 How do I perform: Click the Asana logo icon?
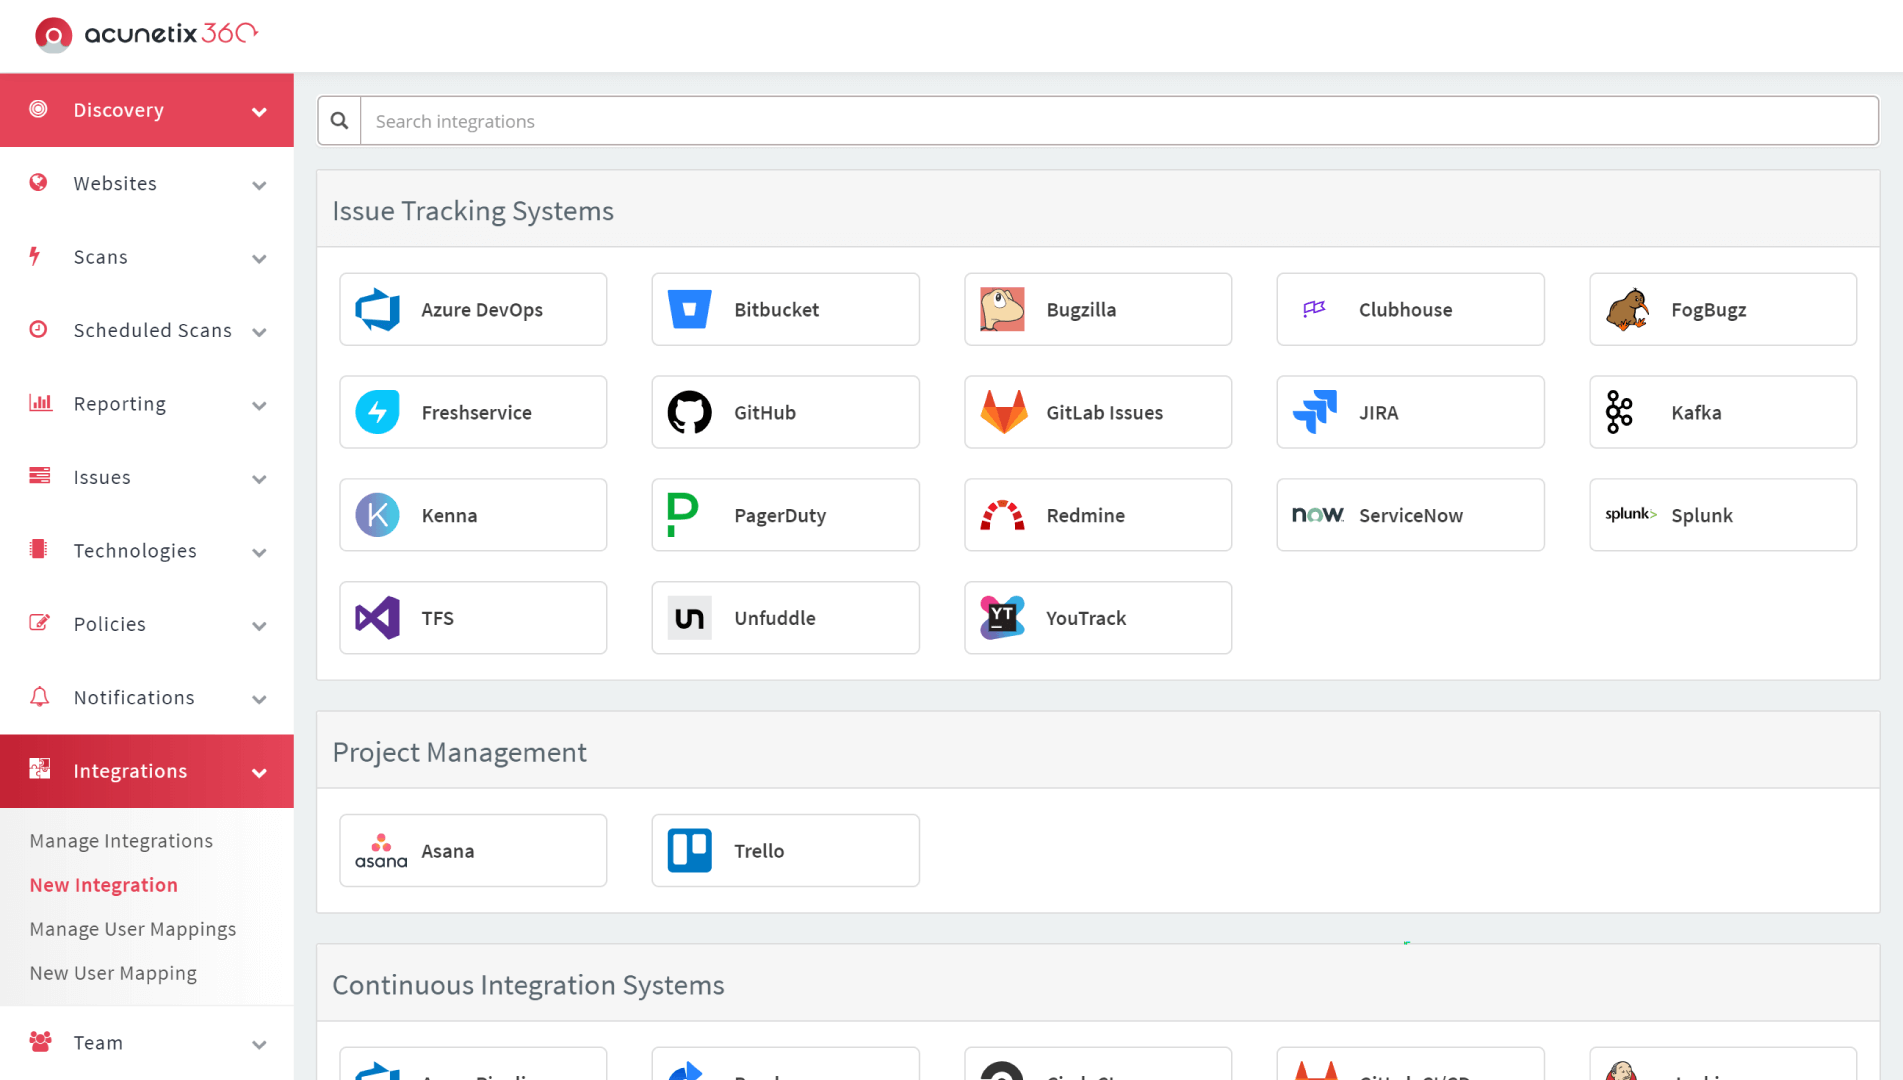(x=381, y=851)
